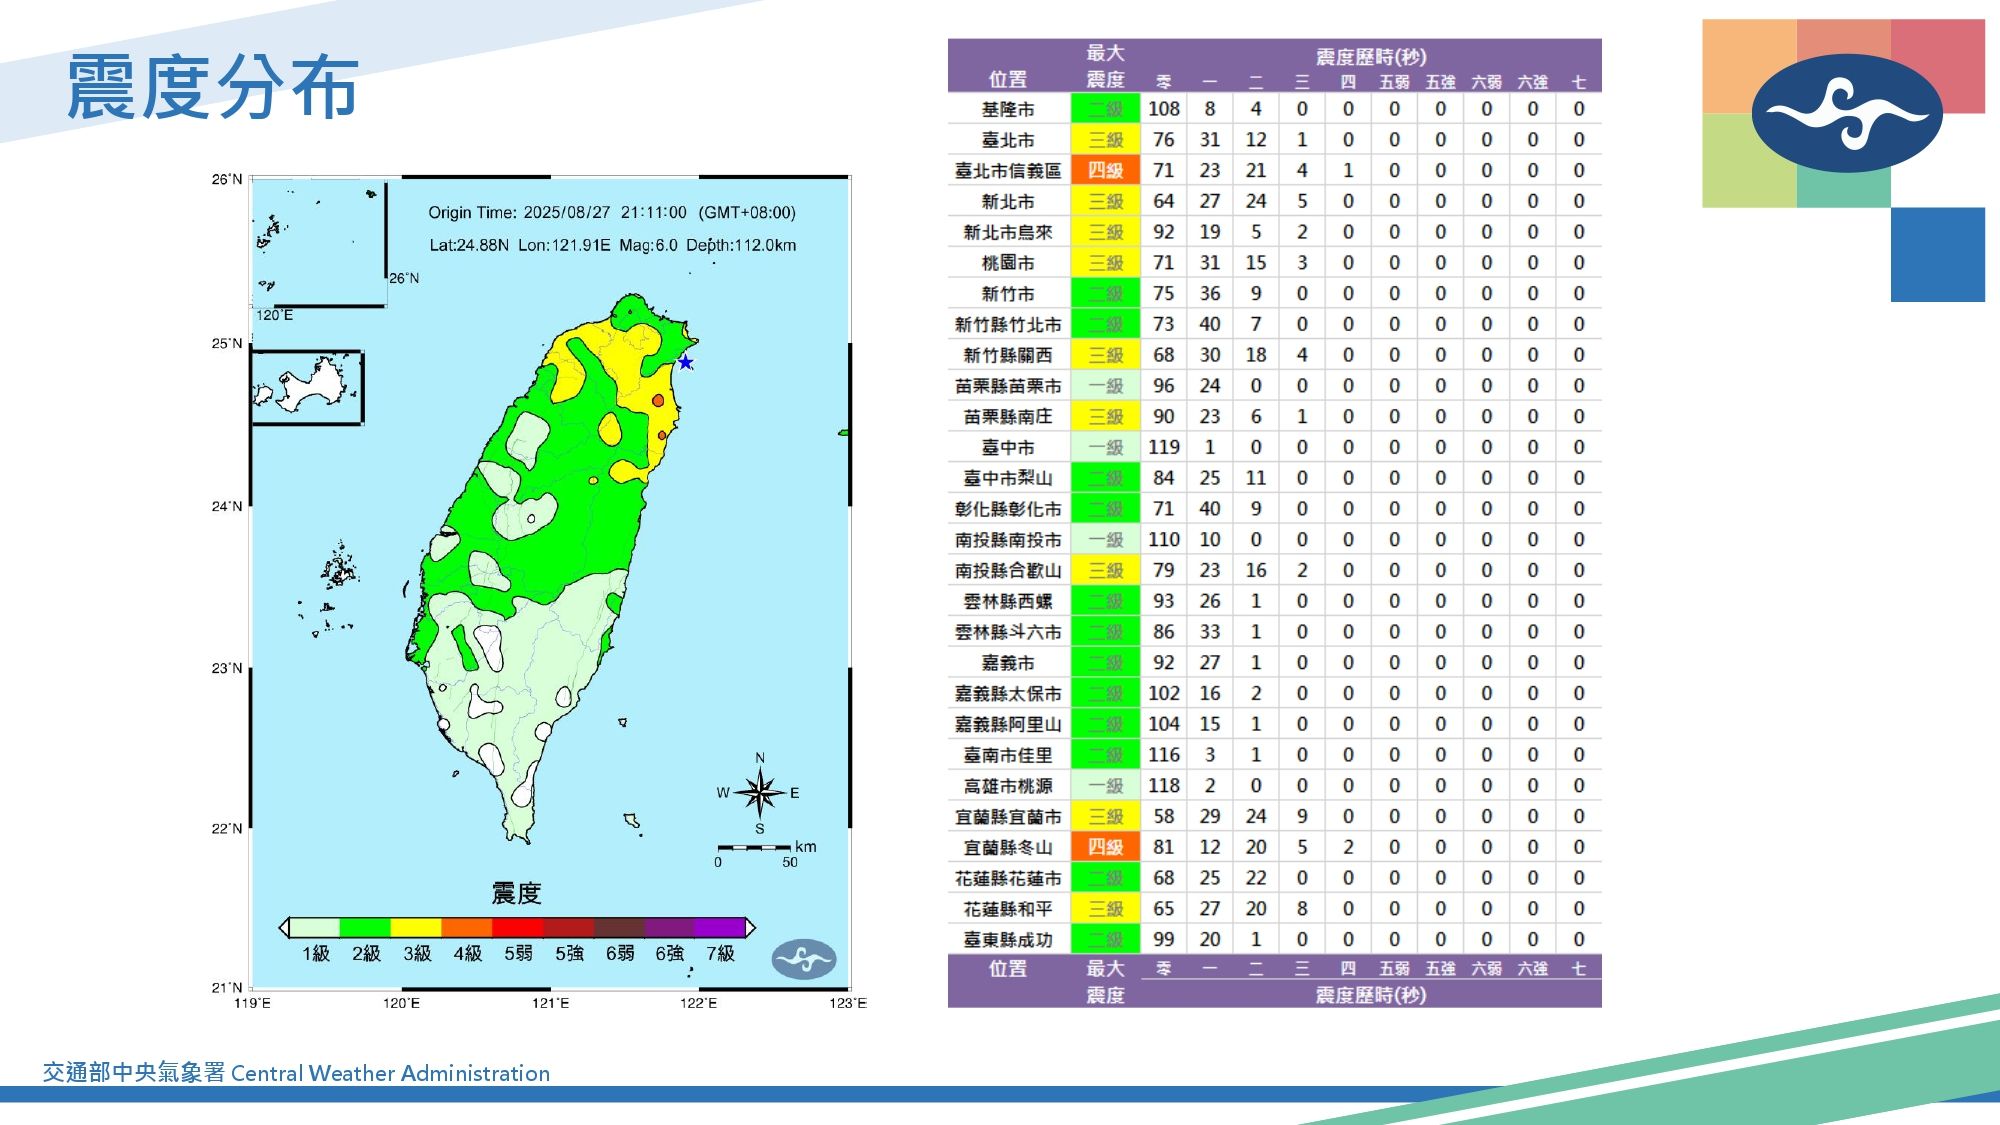Click the 26°N latitude label on the map axis
Screen dimensions: 2000x1125
(227, 179)
